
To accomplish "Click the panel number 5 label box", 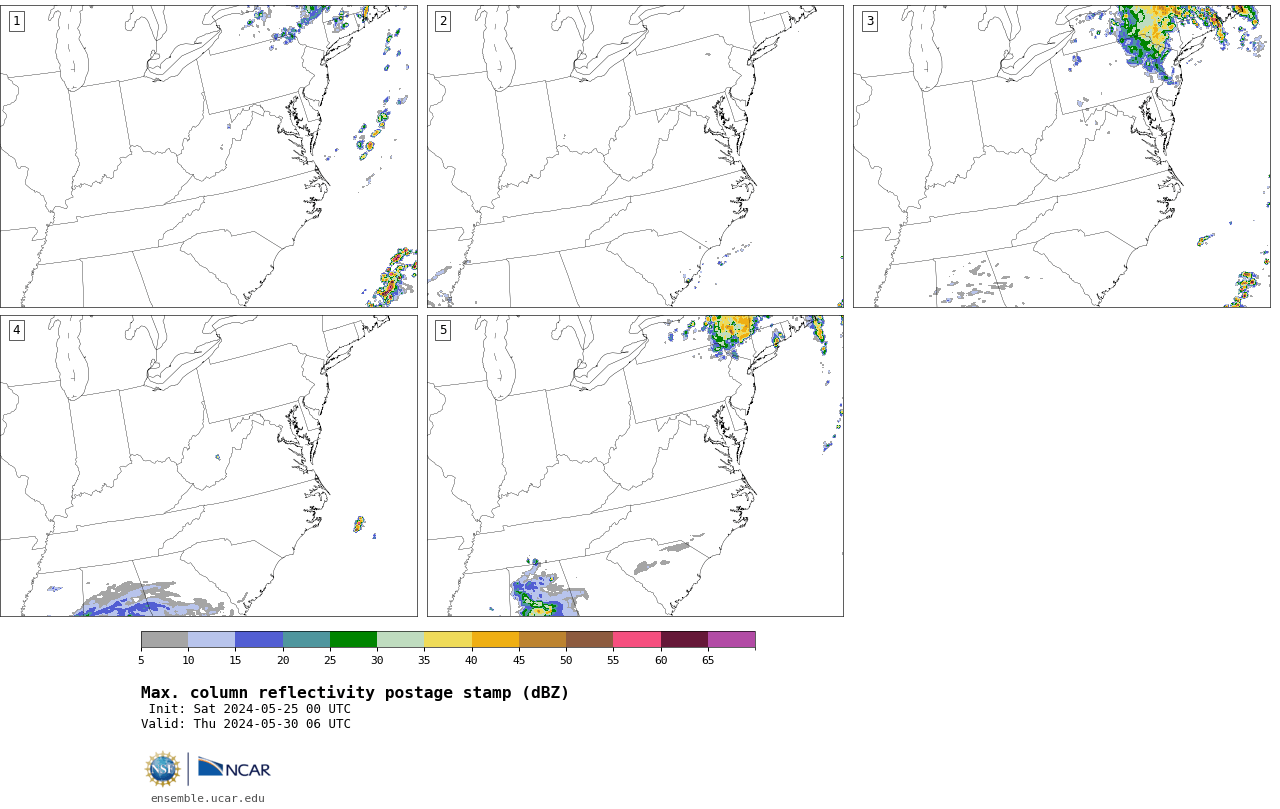I will coord(443,330).
